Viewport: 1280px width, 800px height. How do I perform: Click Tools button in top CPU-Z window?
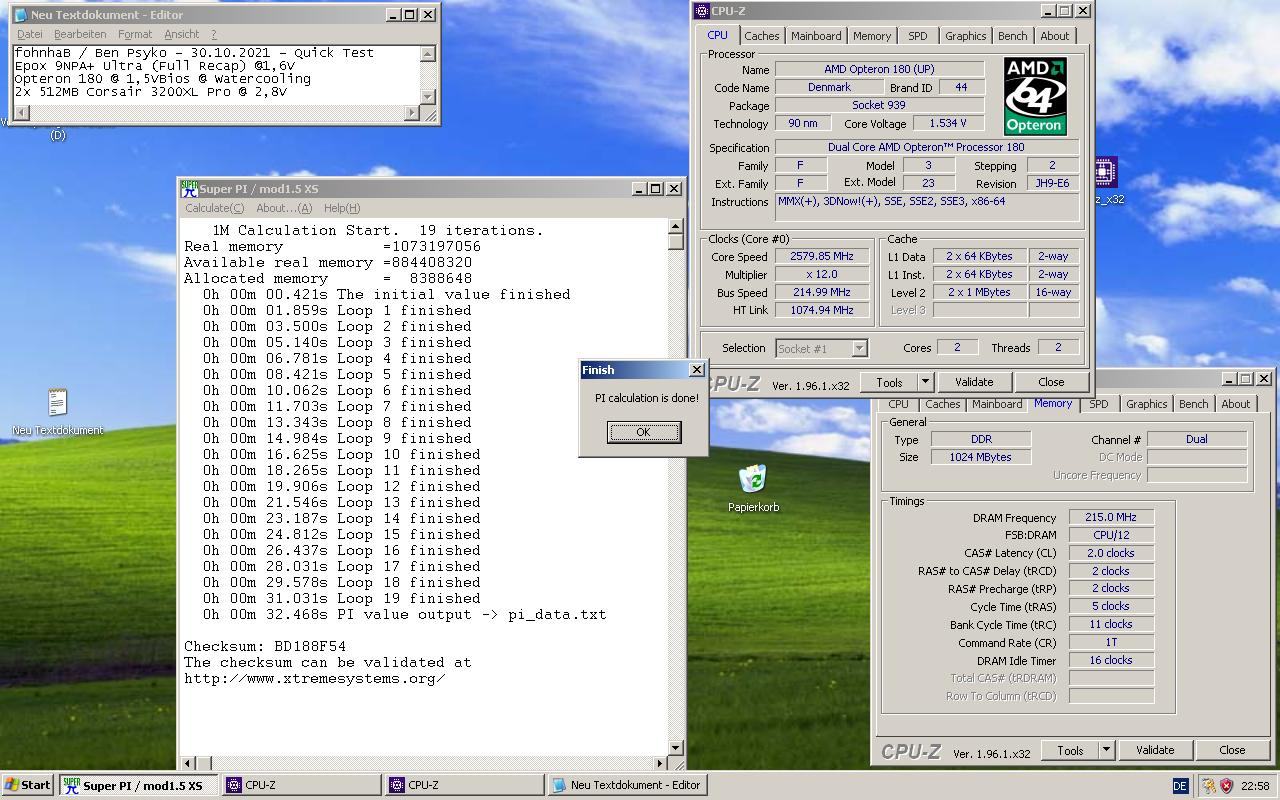pyautogui.click(x=889, y=382)
